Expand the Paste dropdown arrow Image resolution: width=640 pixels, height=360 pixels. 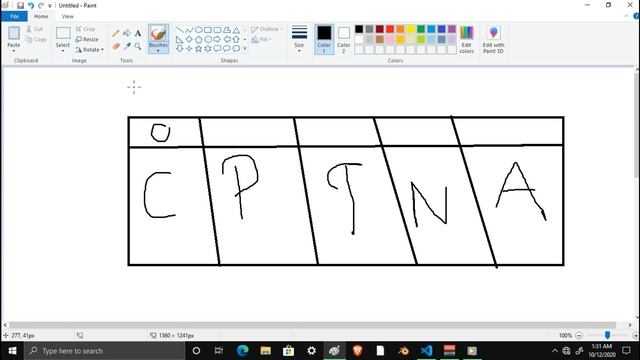coord(14,51)
